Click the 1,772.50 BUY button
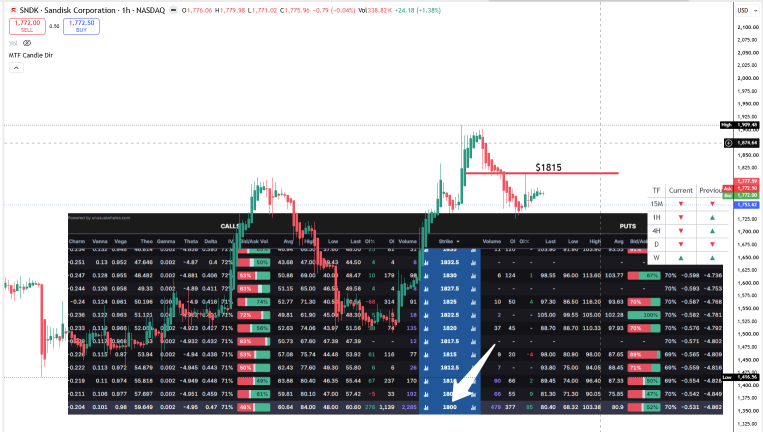 [81, 26]
